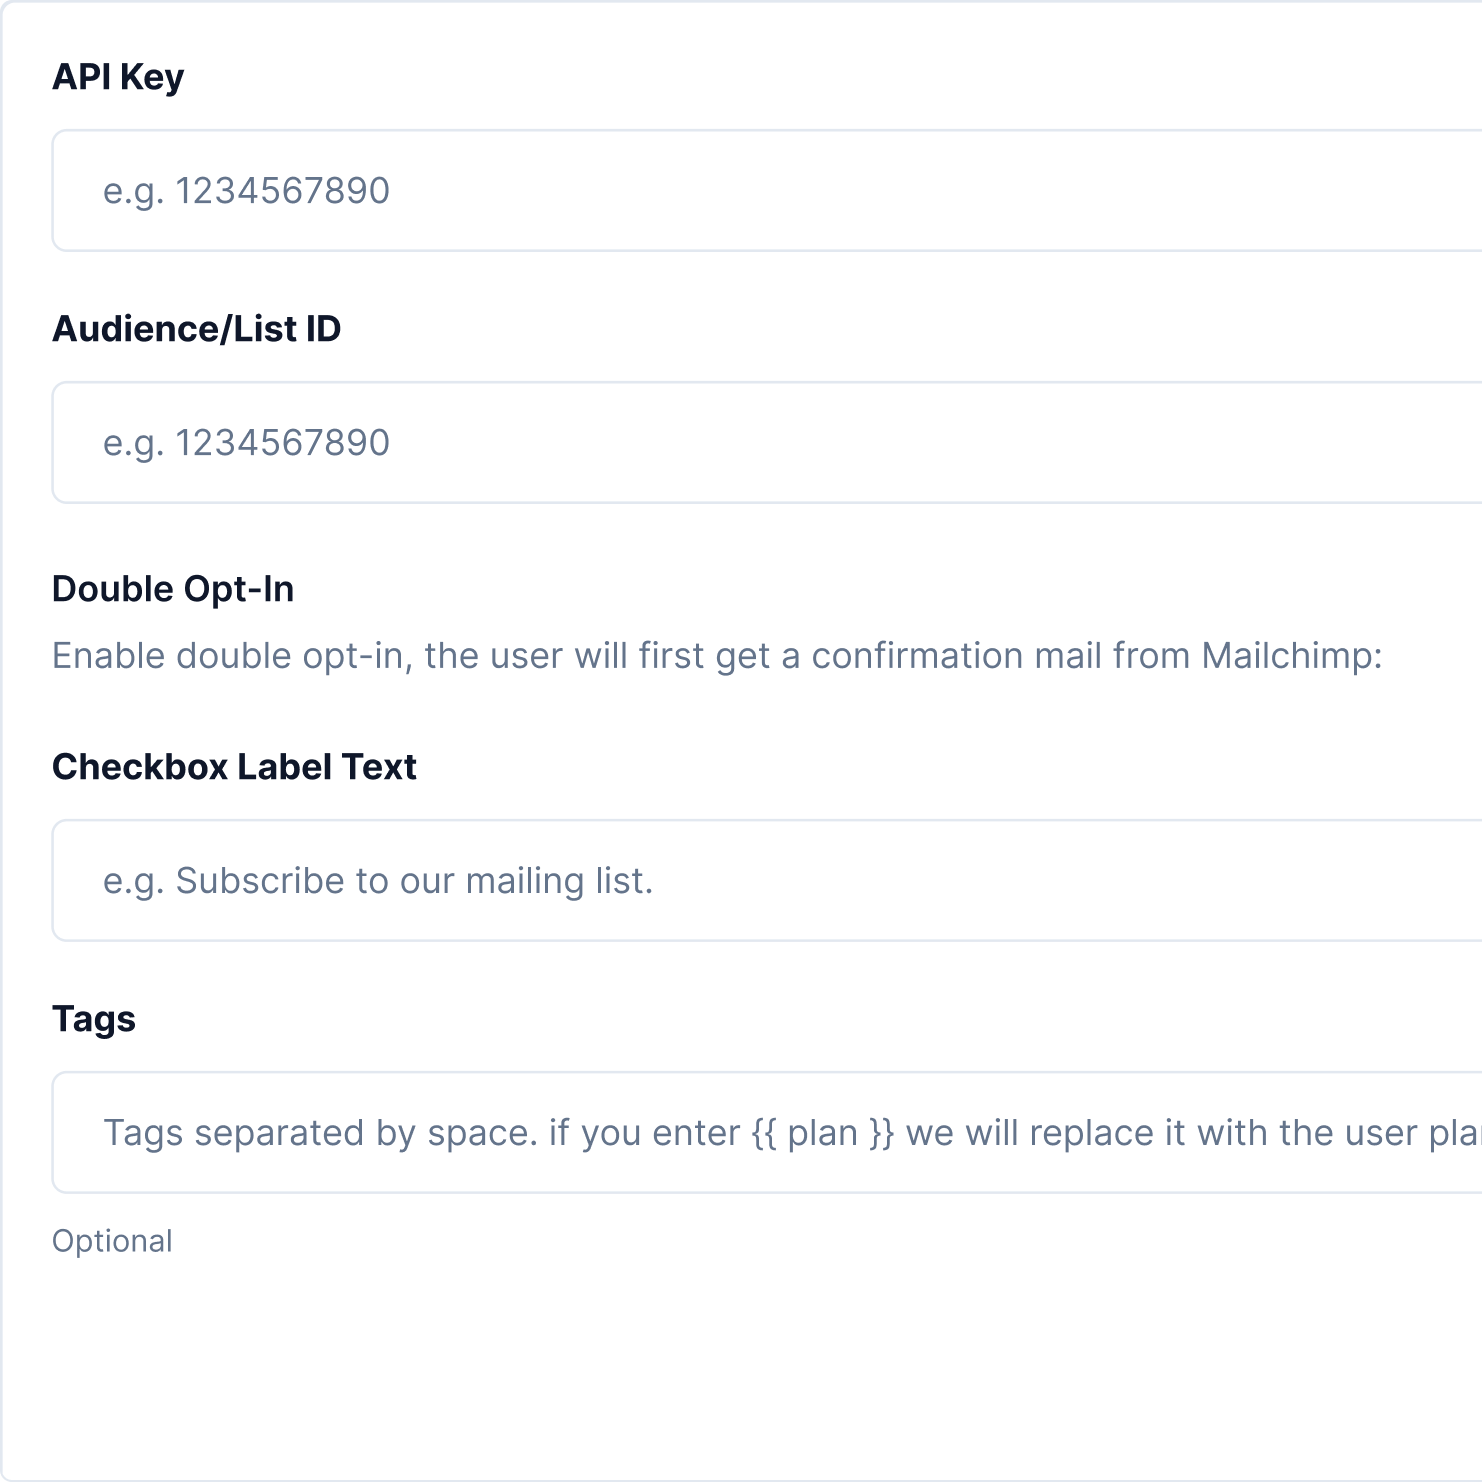Click the "e.g. 1234567890" placeholder under API Key
The width and height of the screenshot is (1482, 1482).
[246, 190]
